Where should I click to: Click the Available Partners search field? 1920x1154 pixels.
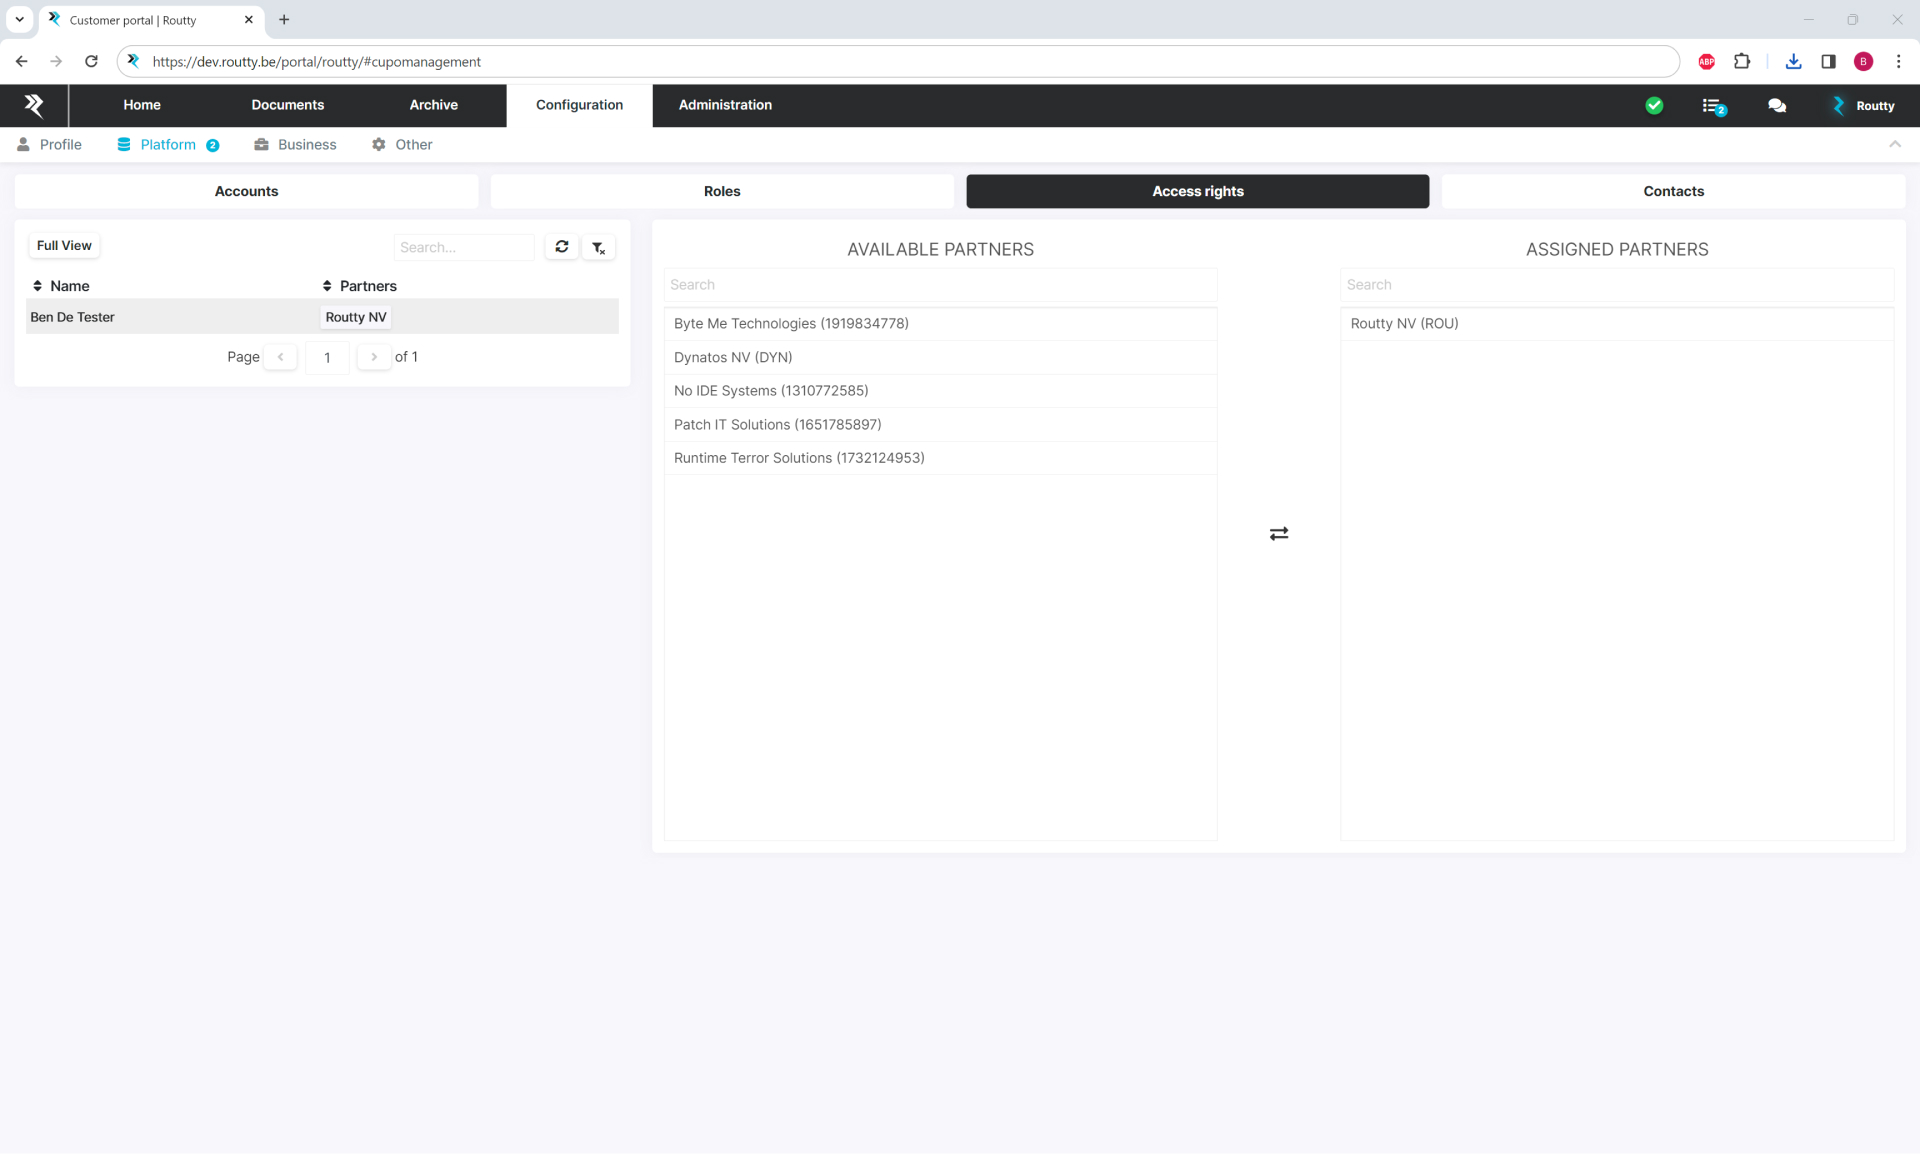pos(940,285)
